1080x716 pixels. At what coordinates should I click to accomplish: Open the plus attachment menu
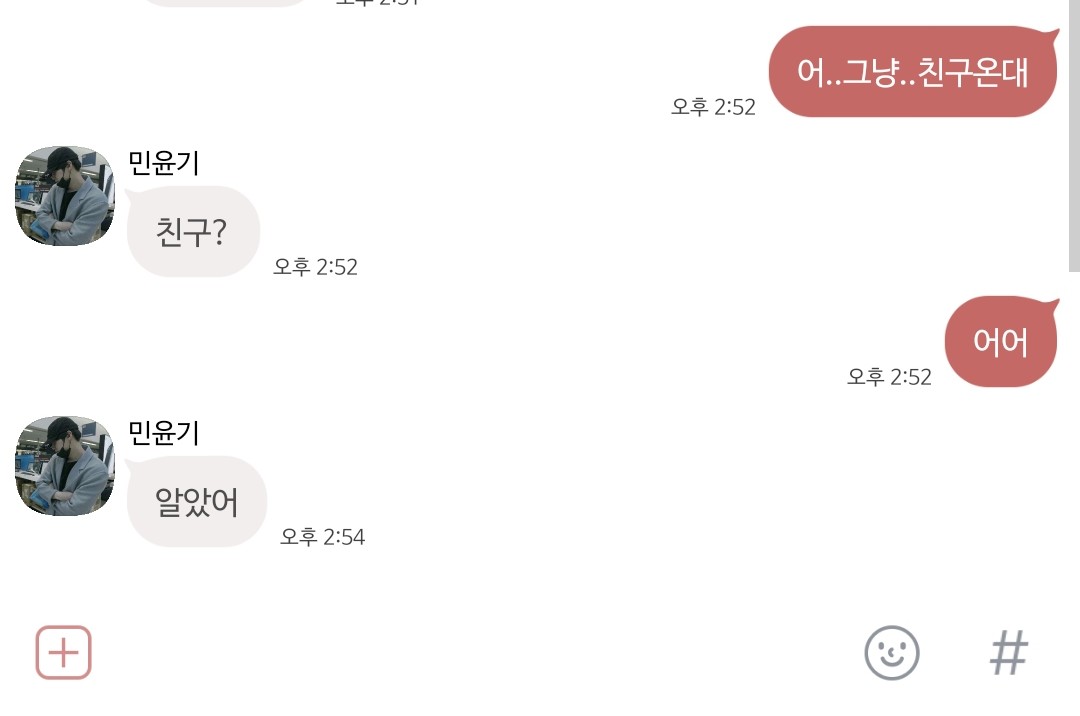(64, 653)
